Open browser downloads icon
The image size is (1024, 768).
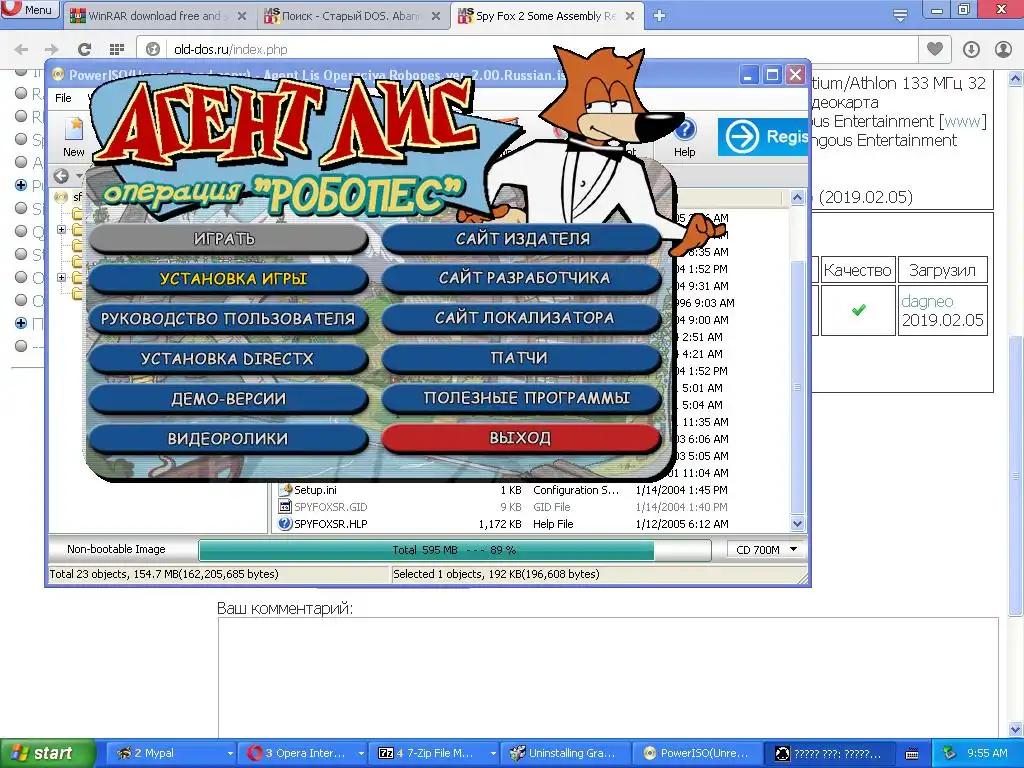pos(971,49)
